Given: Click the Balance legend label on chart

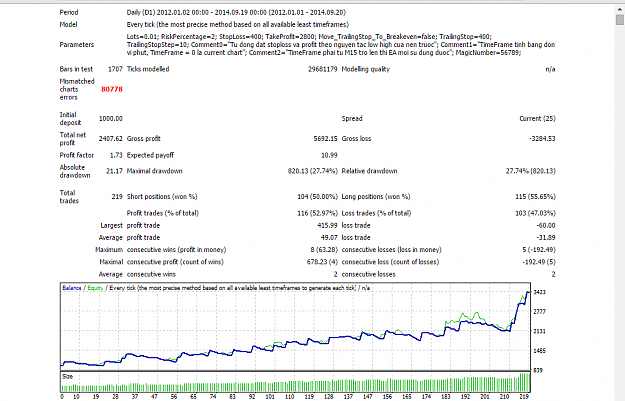Looking at the screenshot, I should [72, 288].
